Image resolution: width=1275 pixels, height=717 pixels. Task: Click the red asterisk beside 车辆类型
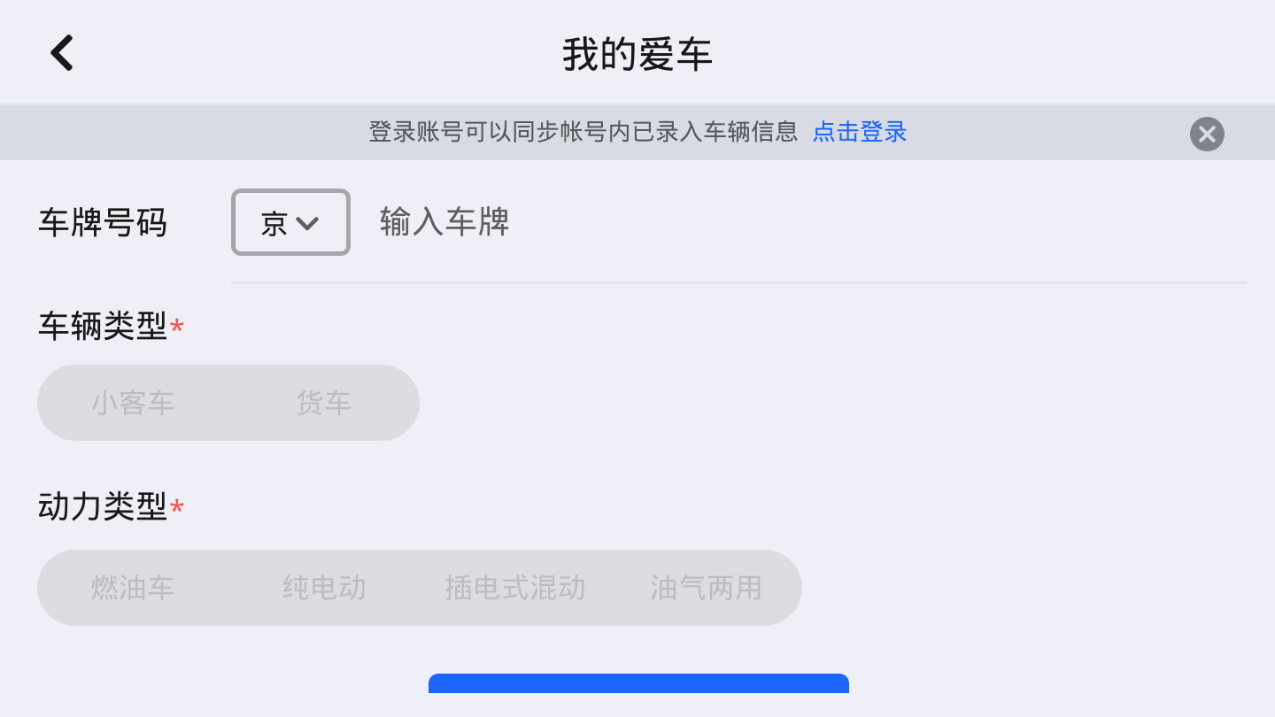point(177,327)
